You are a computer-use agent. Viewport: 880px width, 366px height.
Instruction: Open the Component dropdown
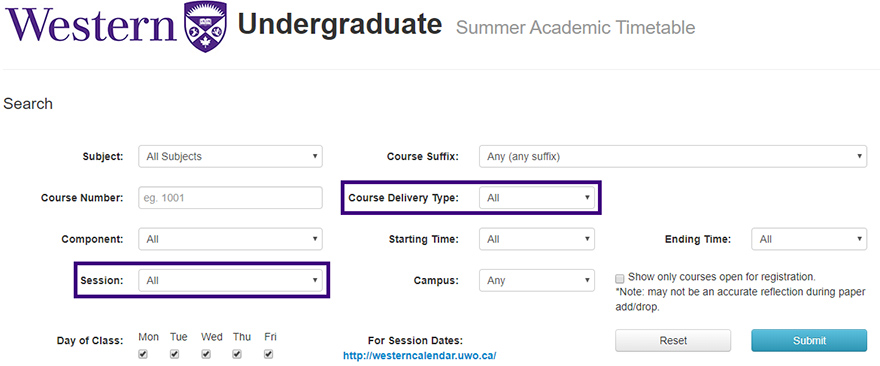click(x=230, y=239)
